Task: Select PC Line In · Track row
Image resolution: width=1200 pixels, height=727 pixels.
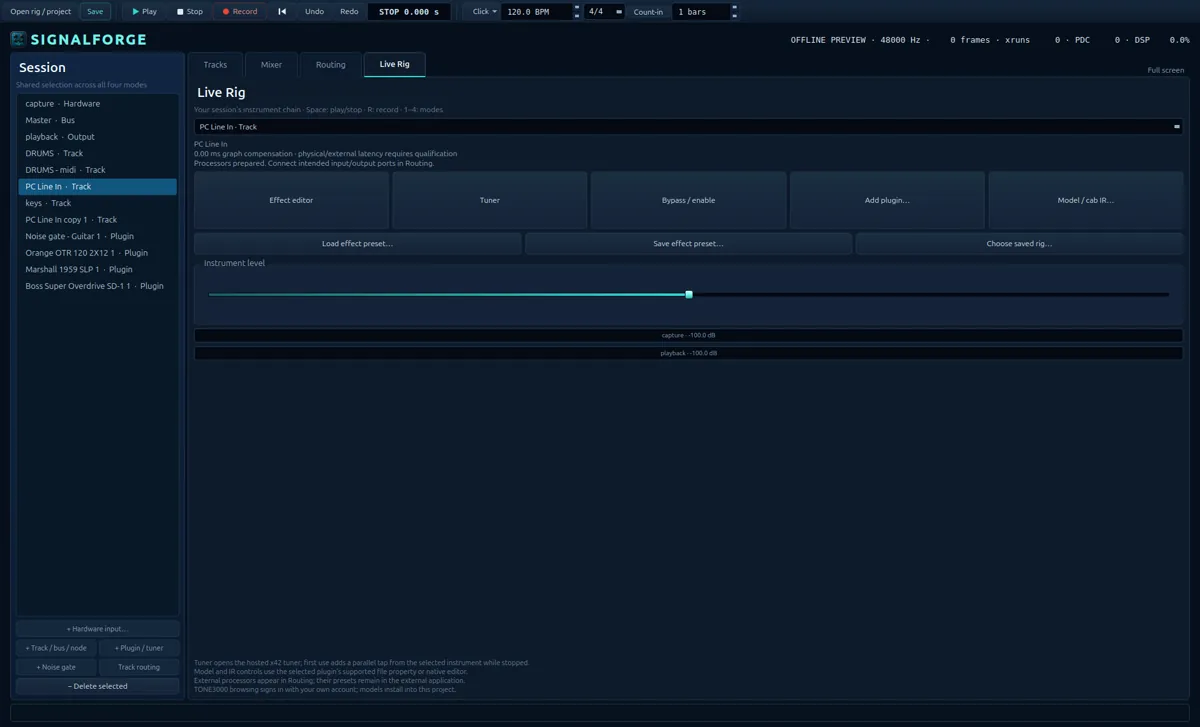Action: point(97,187)
